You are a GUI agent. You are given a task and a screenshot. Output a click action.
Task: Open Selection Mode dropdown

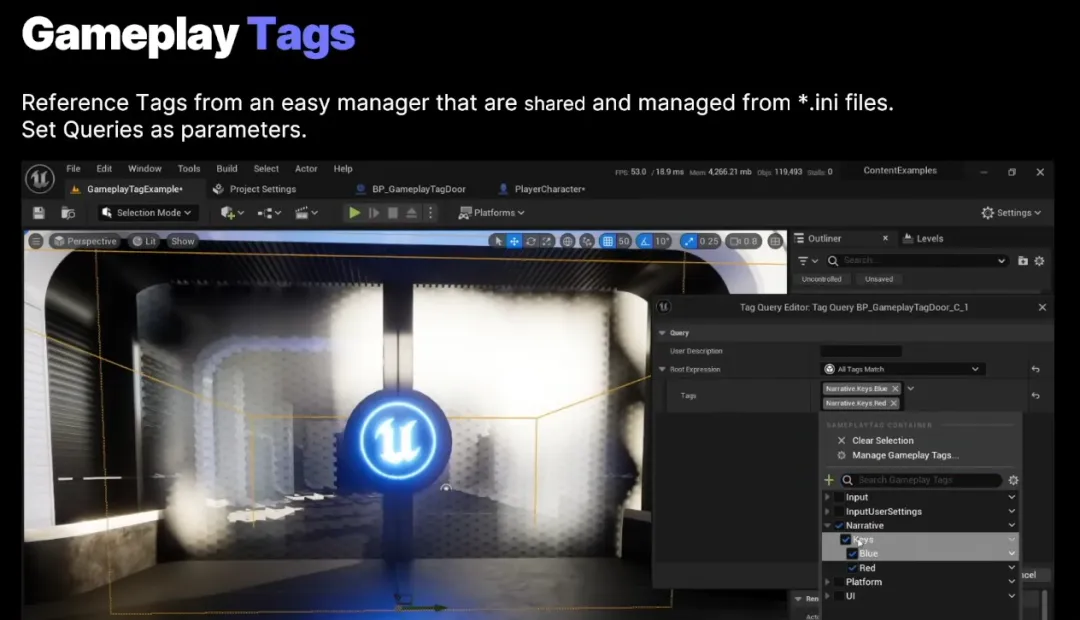[x=146, y=213]
